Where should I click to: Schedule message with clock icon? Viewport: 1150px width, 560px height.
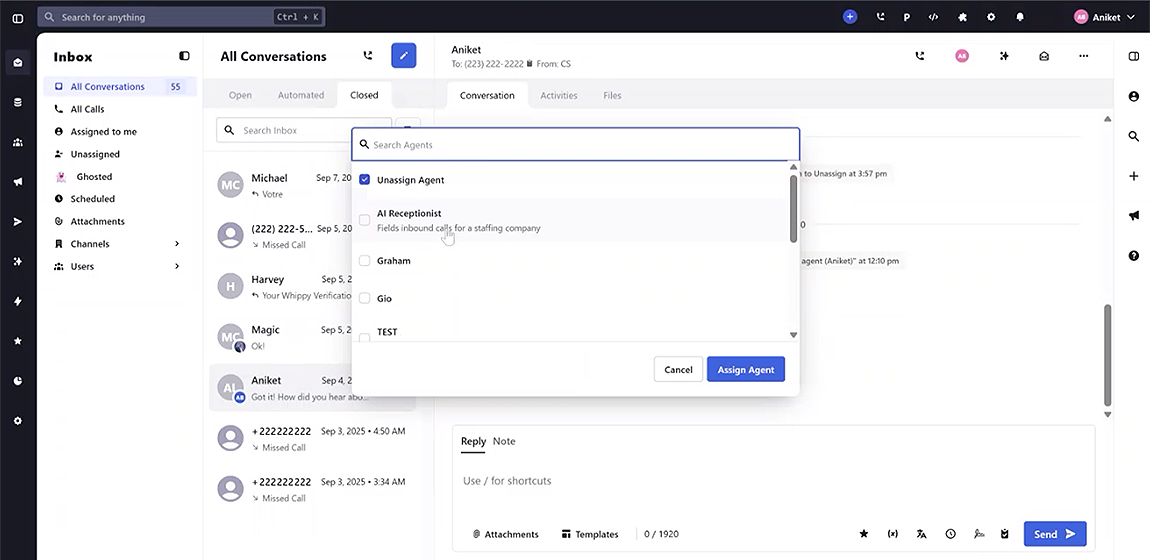click(x=951, y=534)
